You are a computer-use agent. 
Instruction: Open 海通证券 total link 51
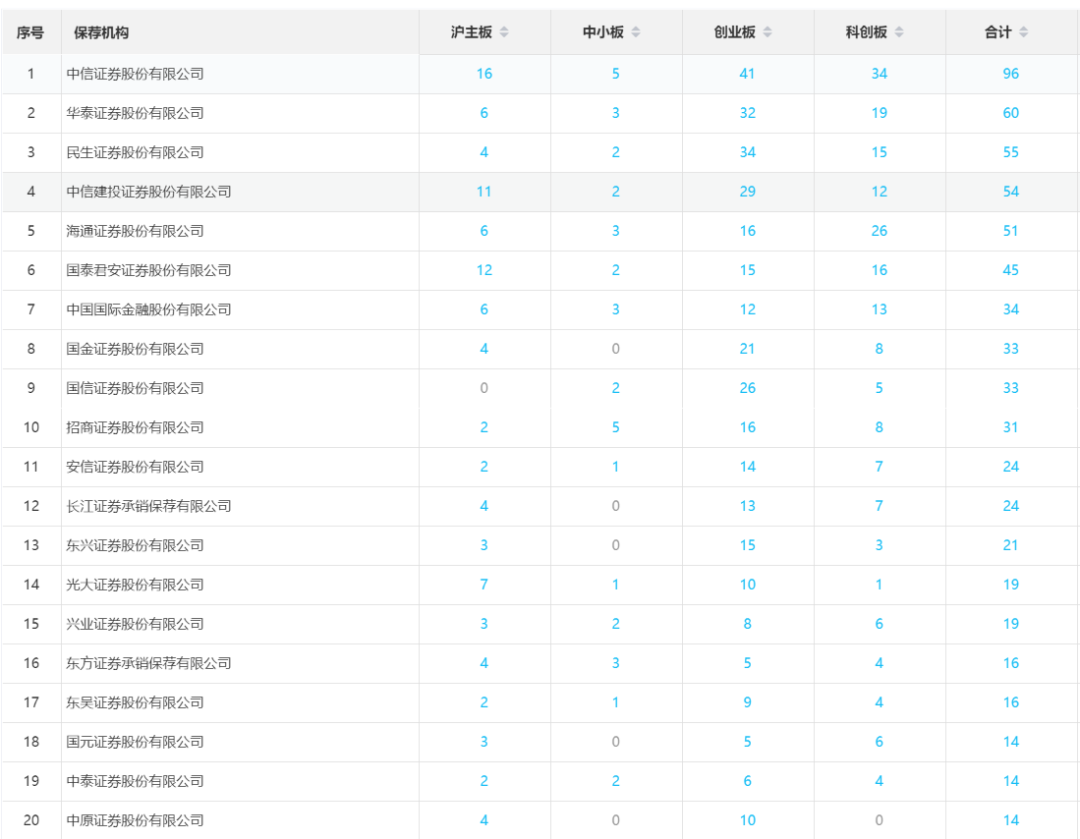[x=1010, y=231]
